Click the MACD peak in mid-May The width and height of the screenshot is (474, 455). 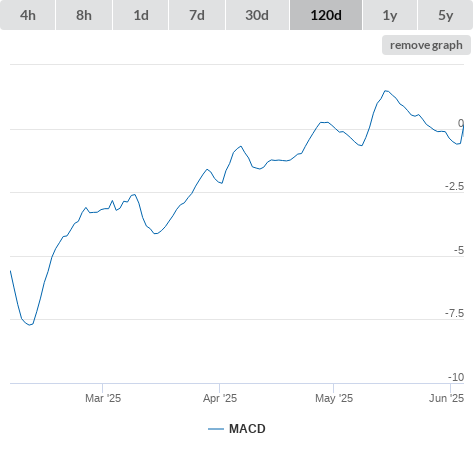point(386,90)
